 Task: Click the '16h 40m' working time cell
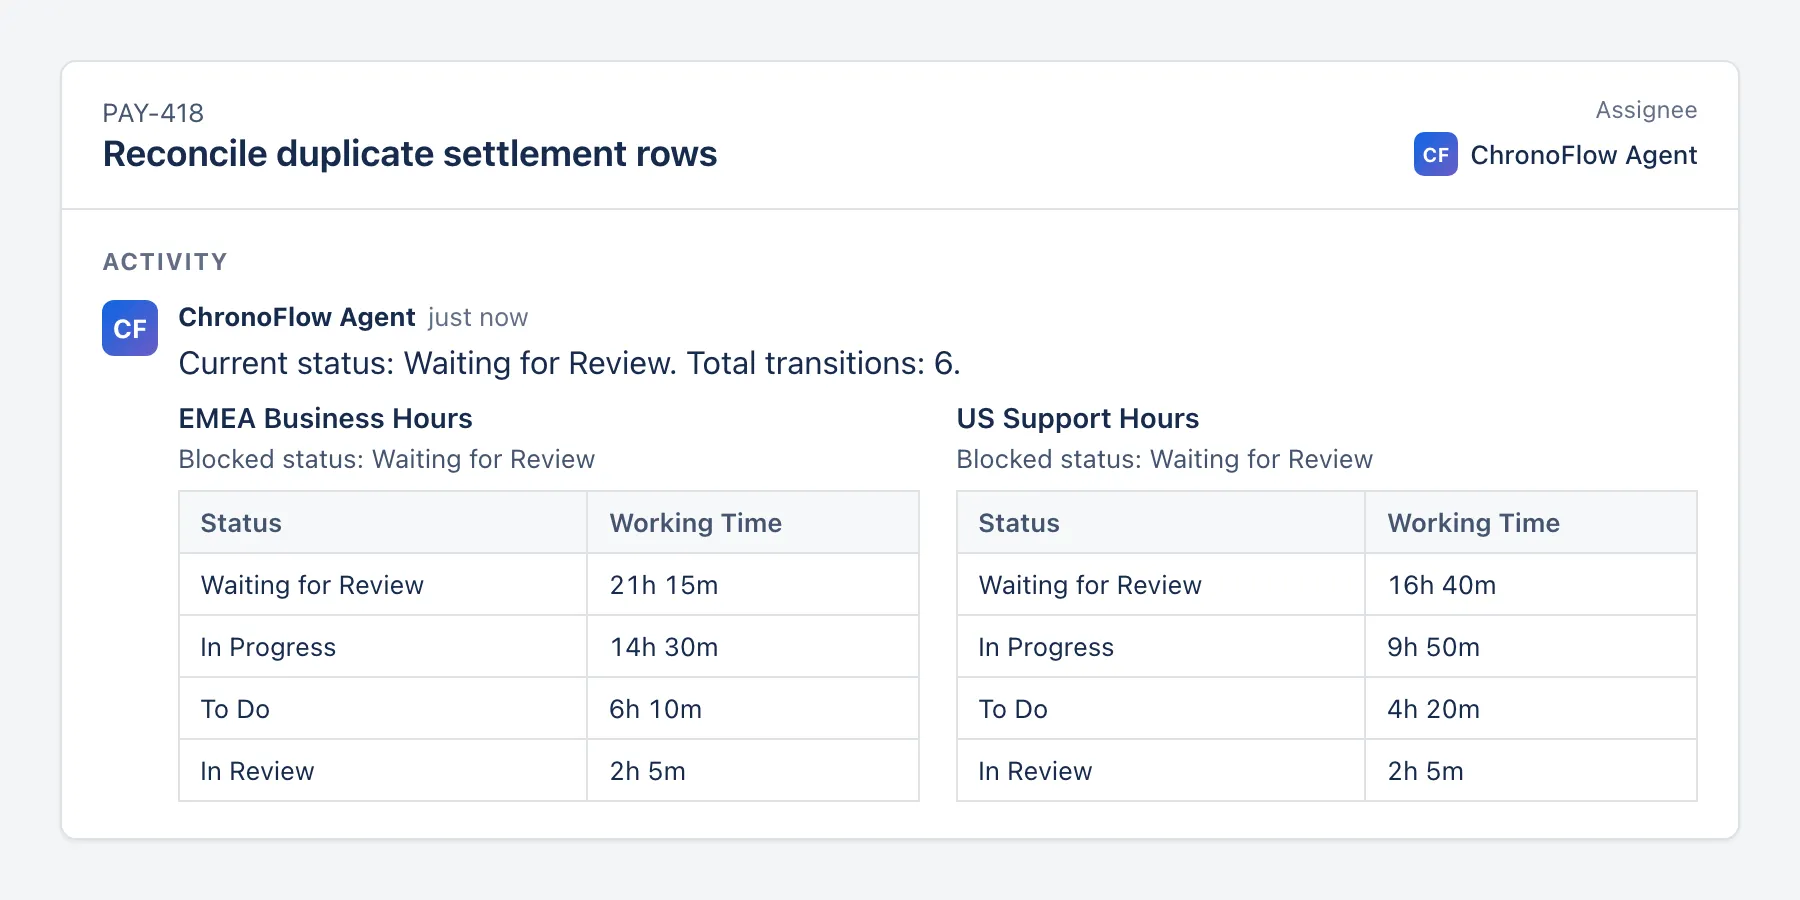1531,585
